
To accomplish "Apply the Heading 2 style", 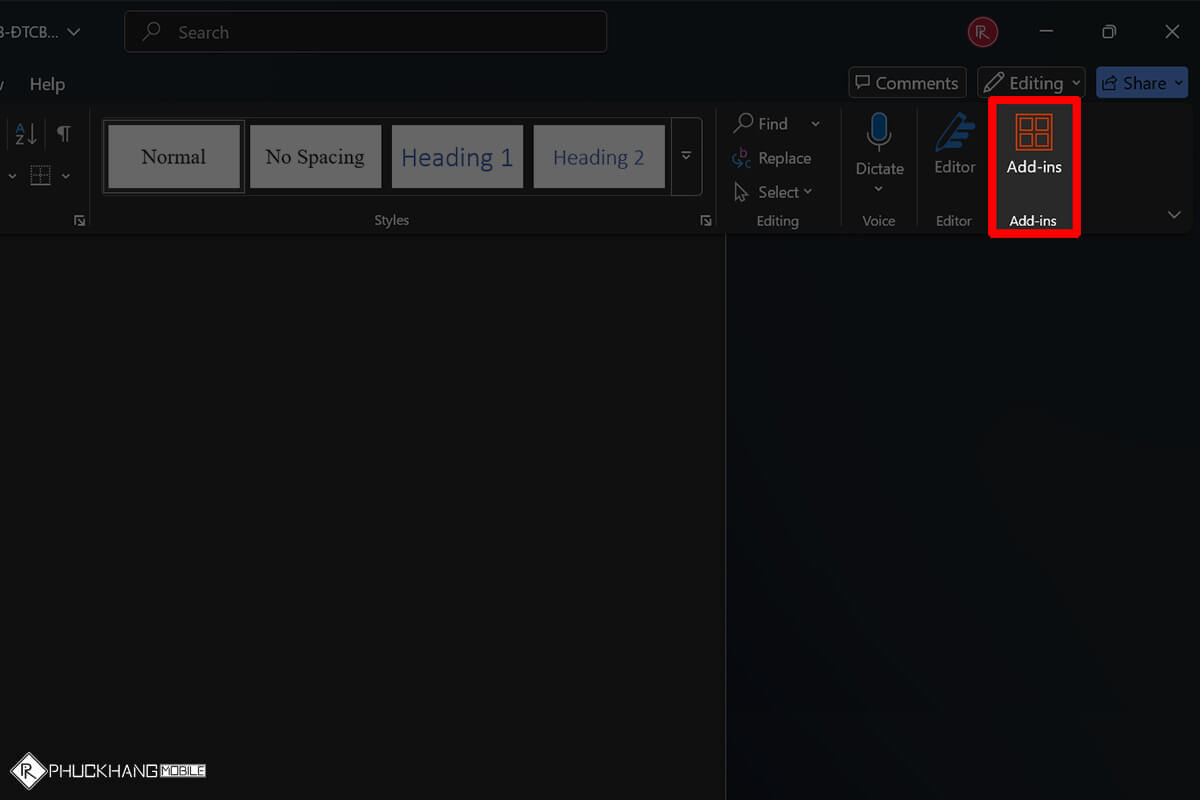I will coord(599,156).
